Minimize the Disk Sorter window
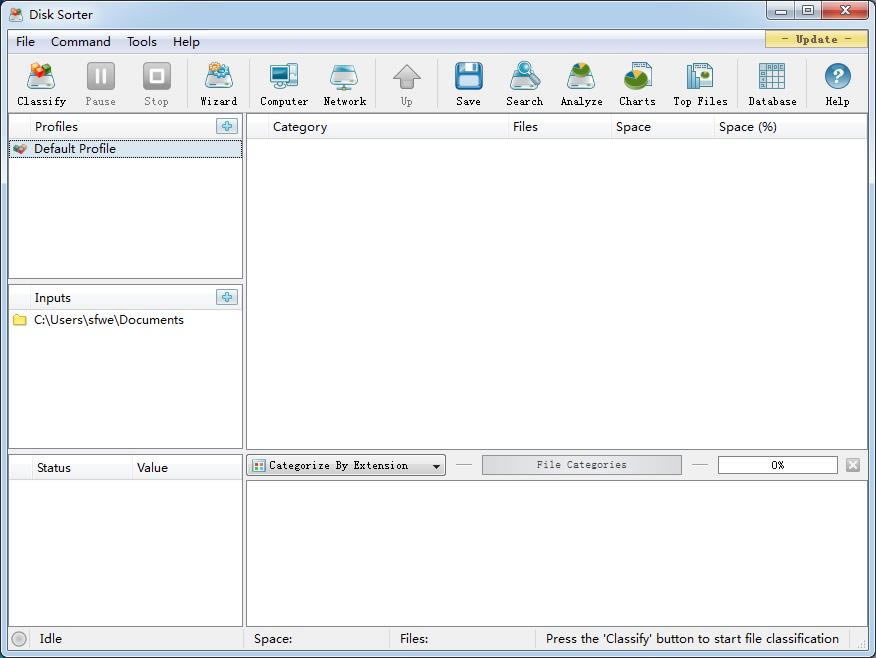The image size is (876, 658). click(780, 11)
